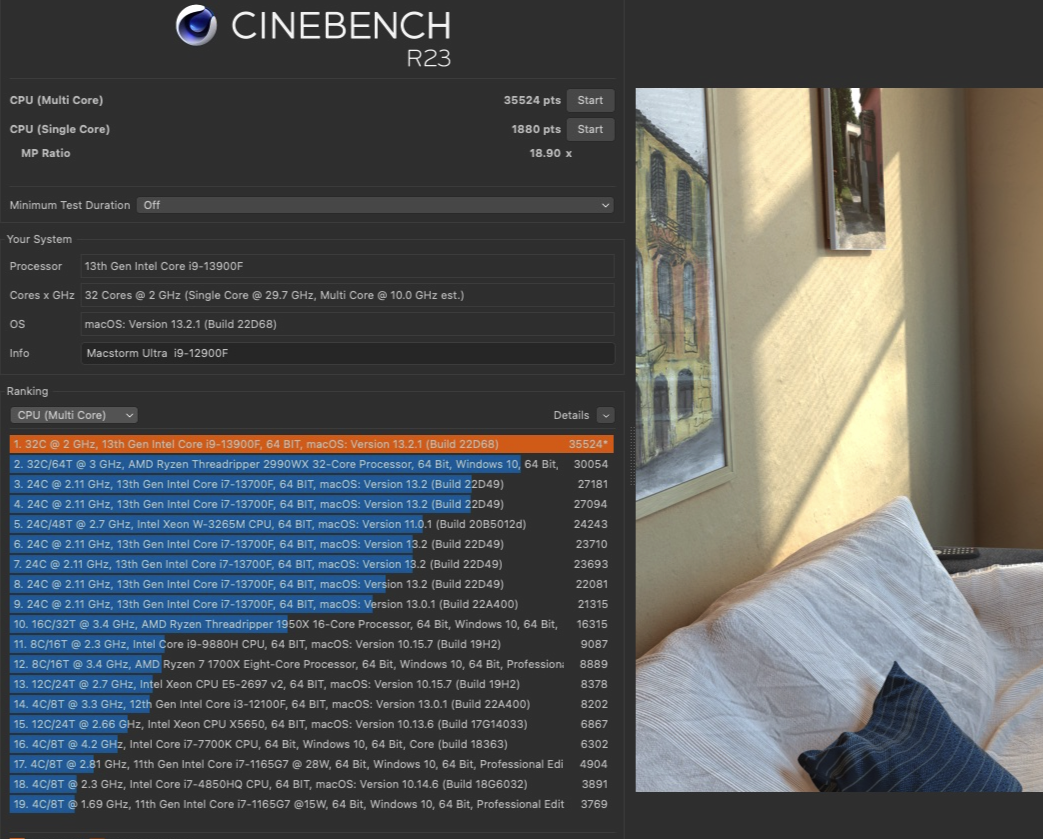Select ranking row 4 i7-13700F 27094
1043x839 pixels.
(x=311, y=504)
